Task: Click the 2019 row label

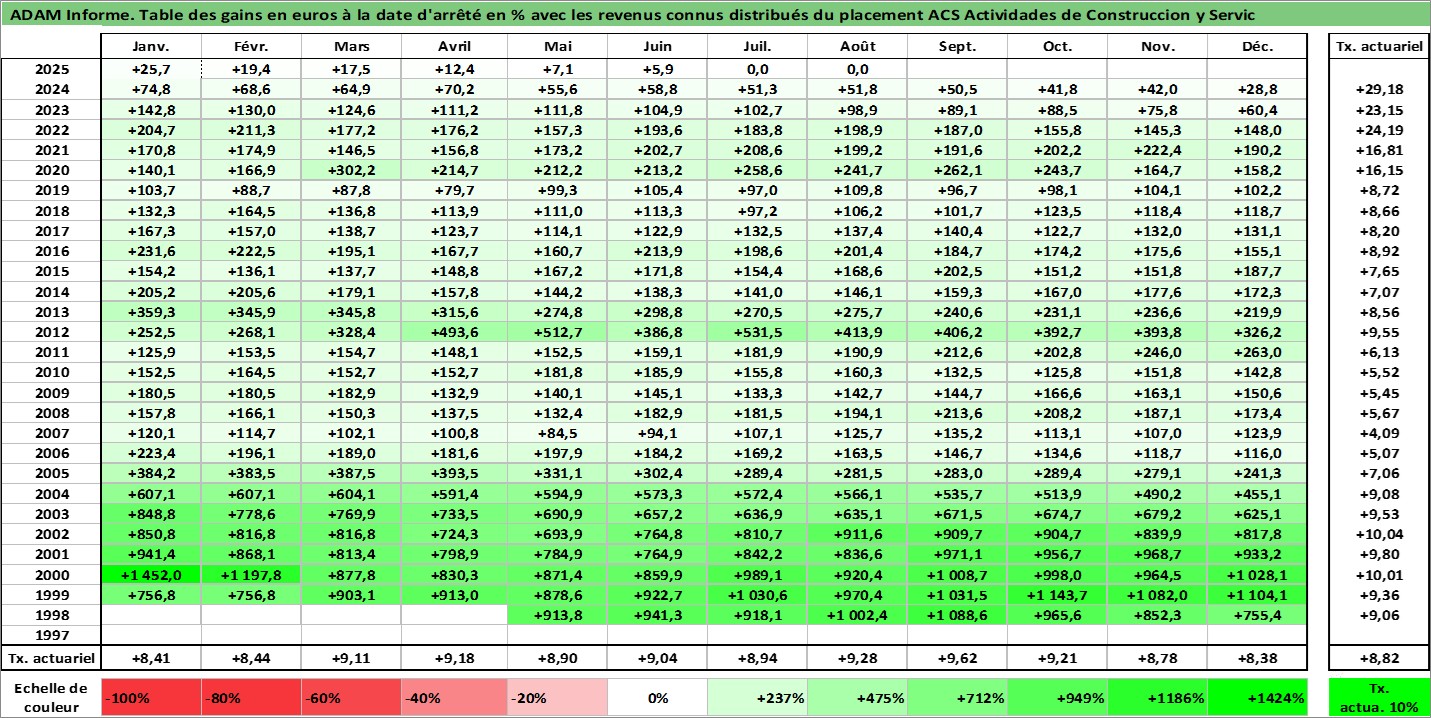Action: (x=51, y=190)
